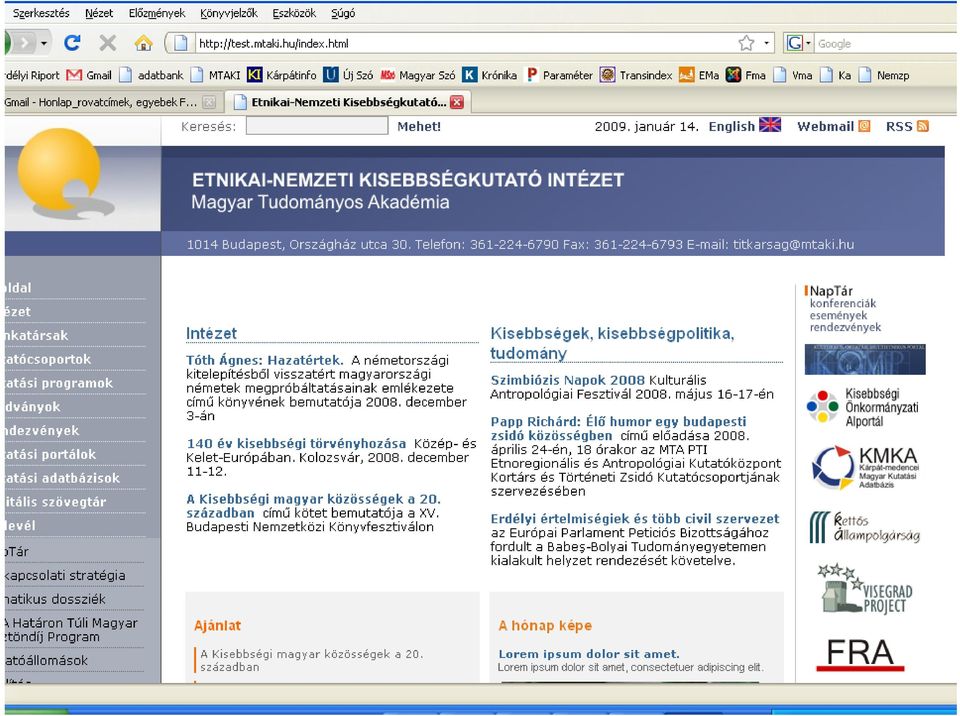960x716 pixels.
Task: Open the Szimbiózis Napok 2008 link
Action: tap(568, 380)
